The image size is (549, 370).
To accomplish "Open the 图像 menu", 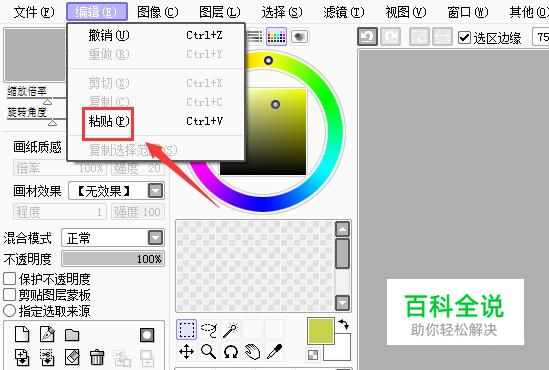I will 158,12.
